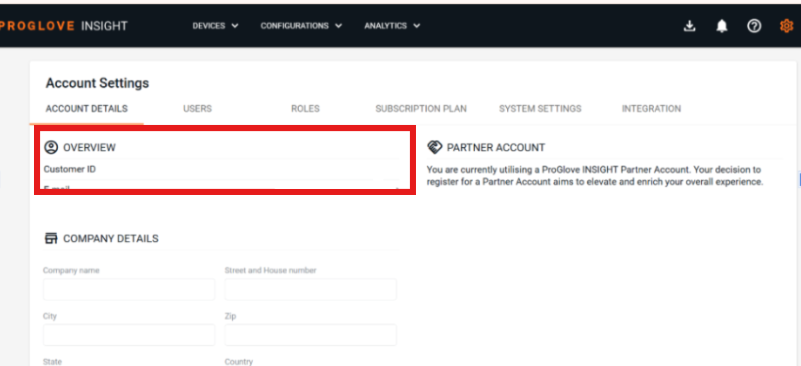The height and width of the screenshot is (366, 801).
Task: Click the Company Details store icon
Action: [51, 238]
